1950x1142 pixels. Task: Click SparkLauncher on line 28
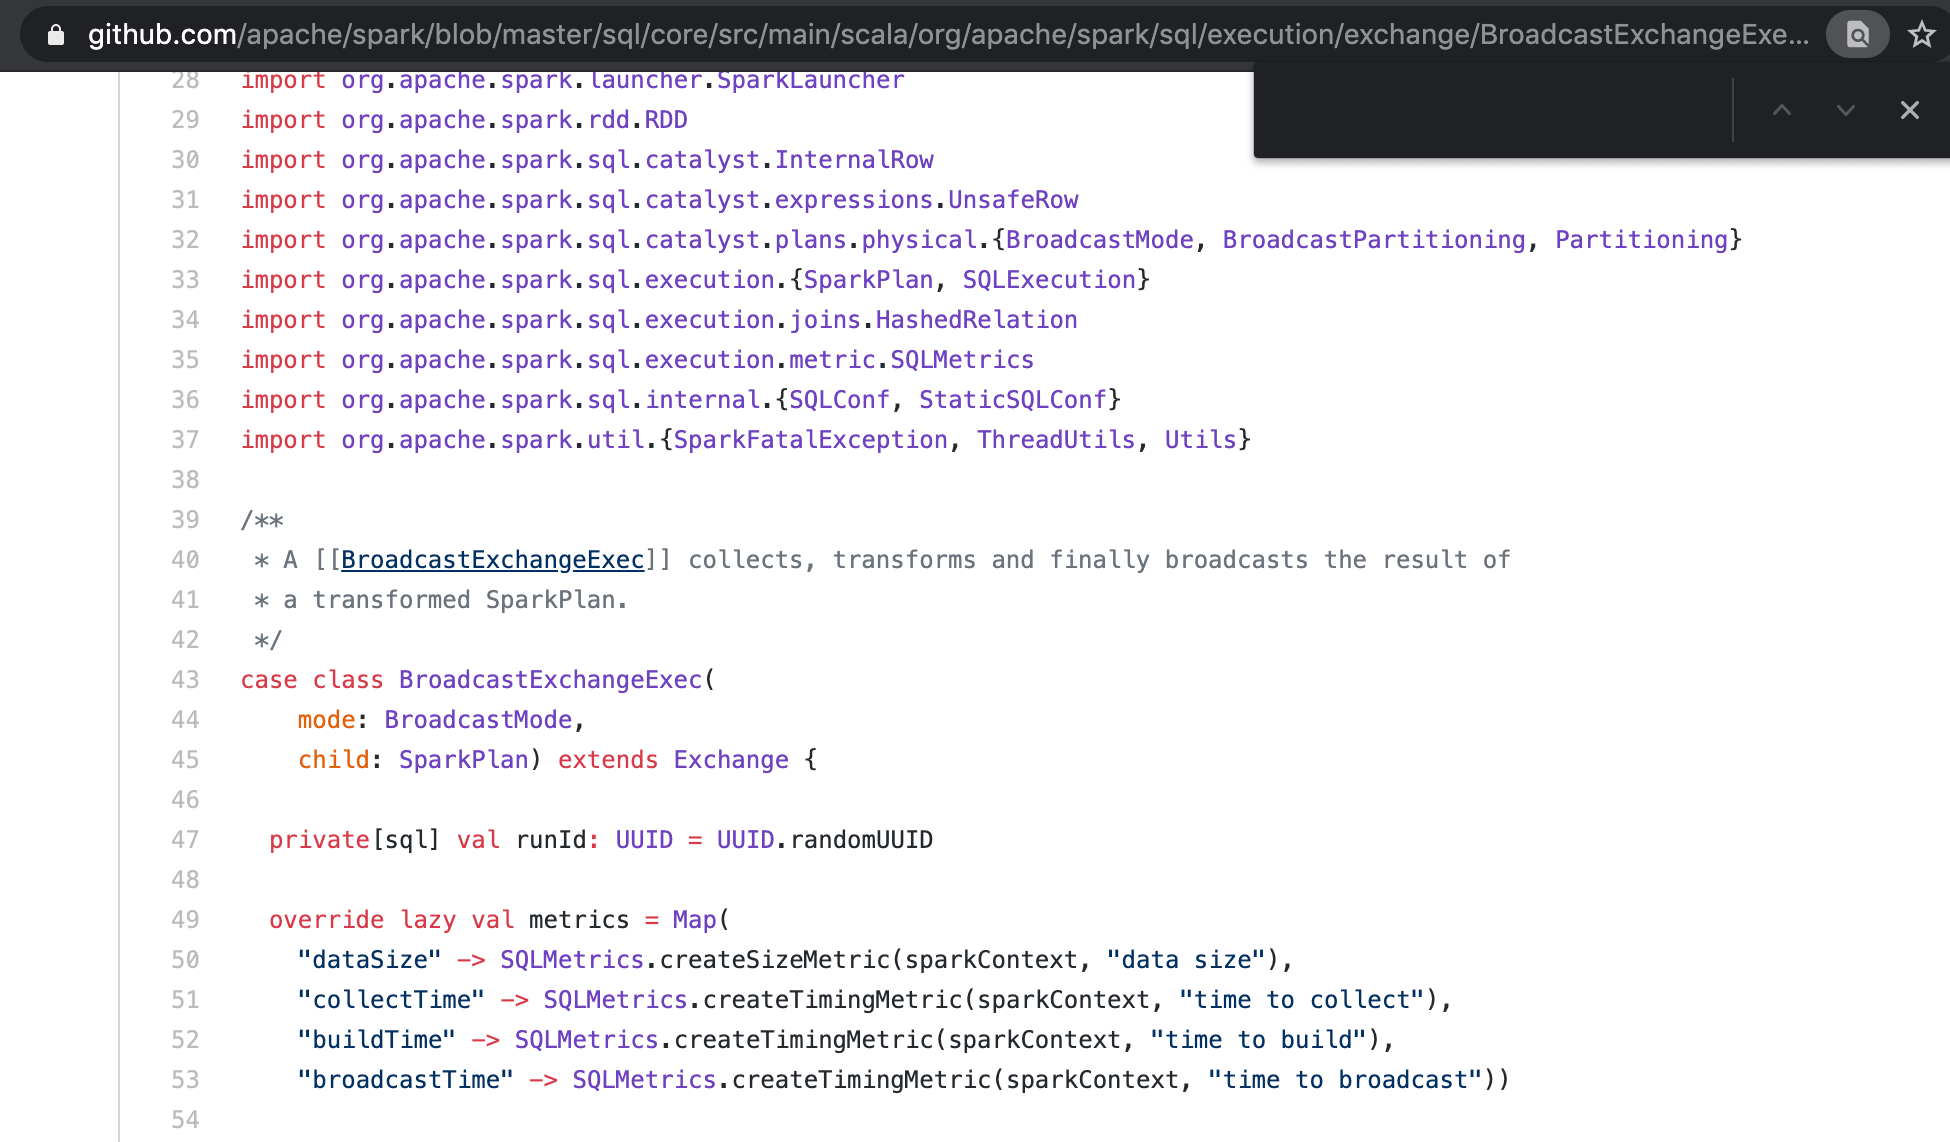point(811,81)
